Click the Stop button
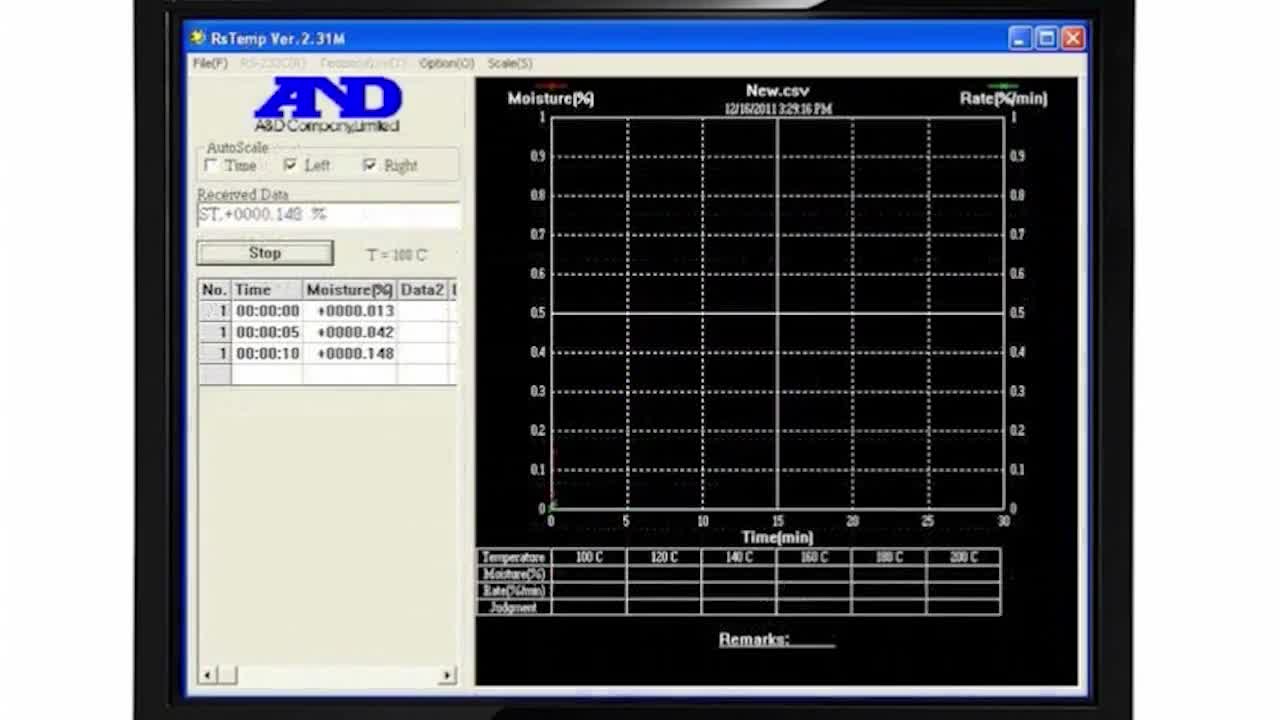The image size is (1280, 720). 265,253
